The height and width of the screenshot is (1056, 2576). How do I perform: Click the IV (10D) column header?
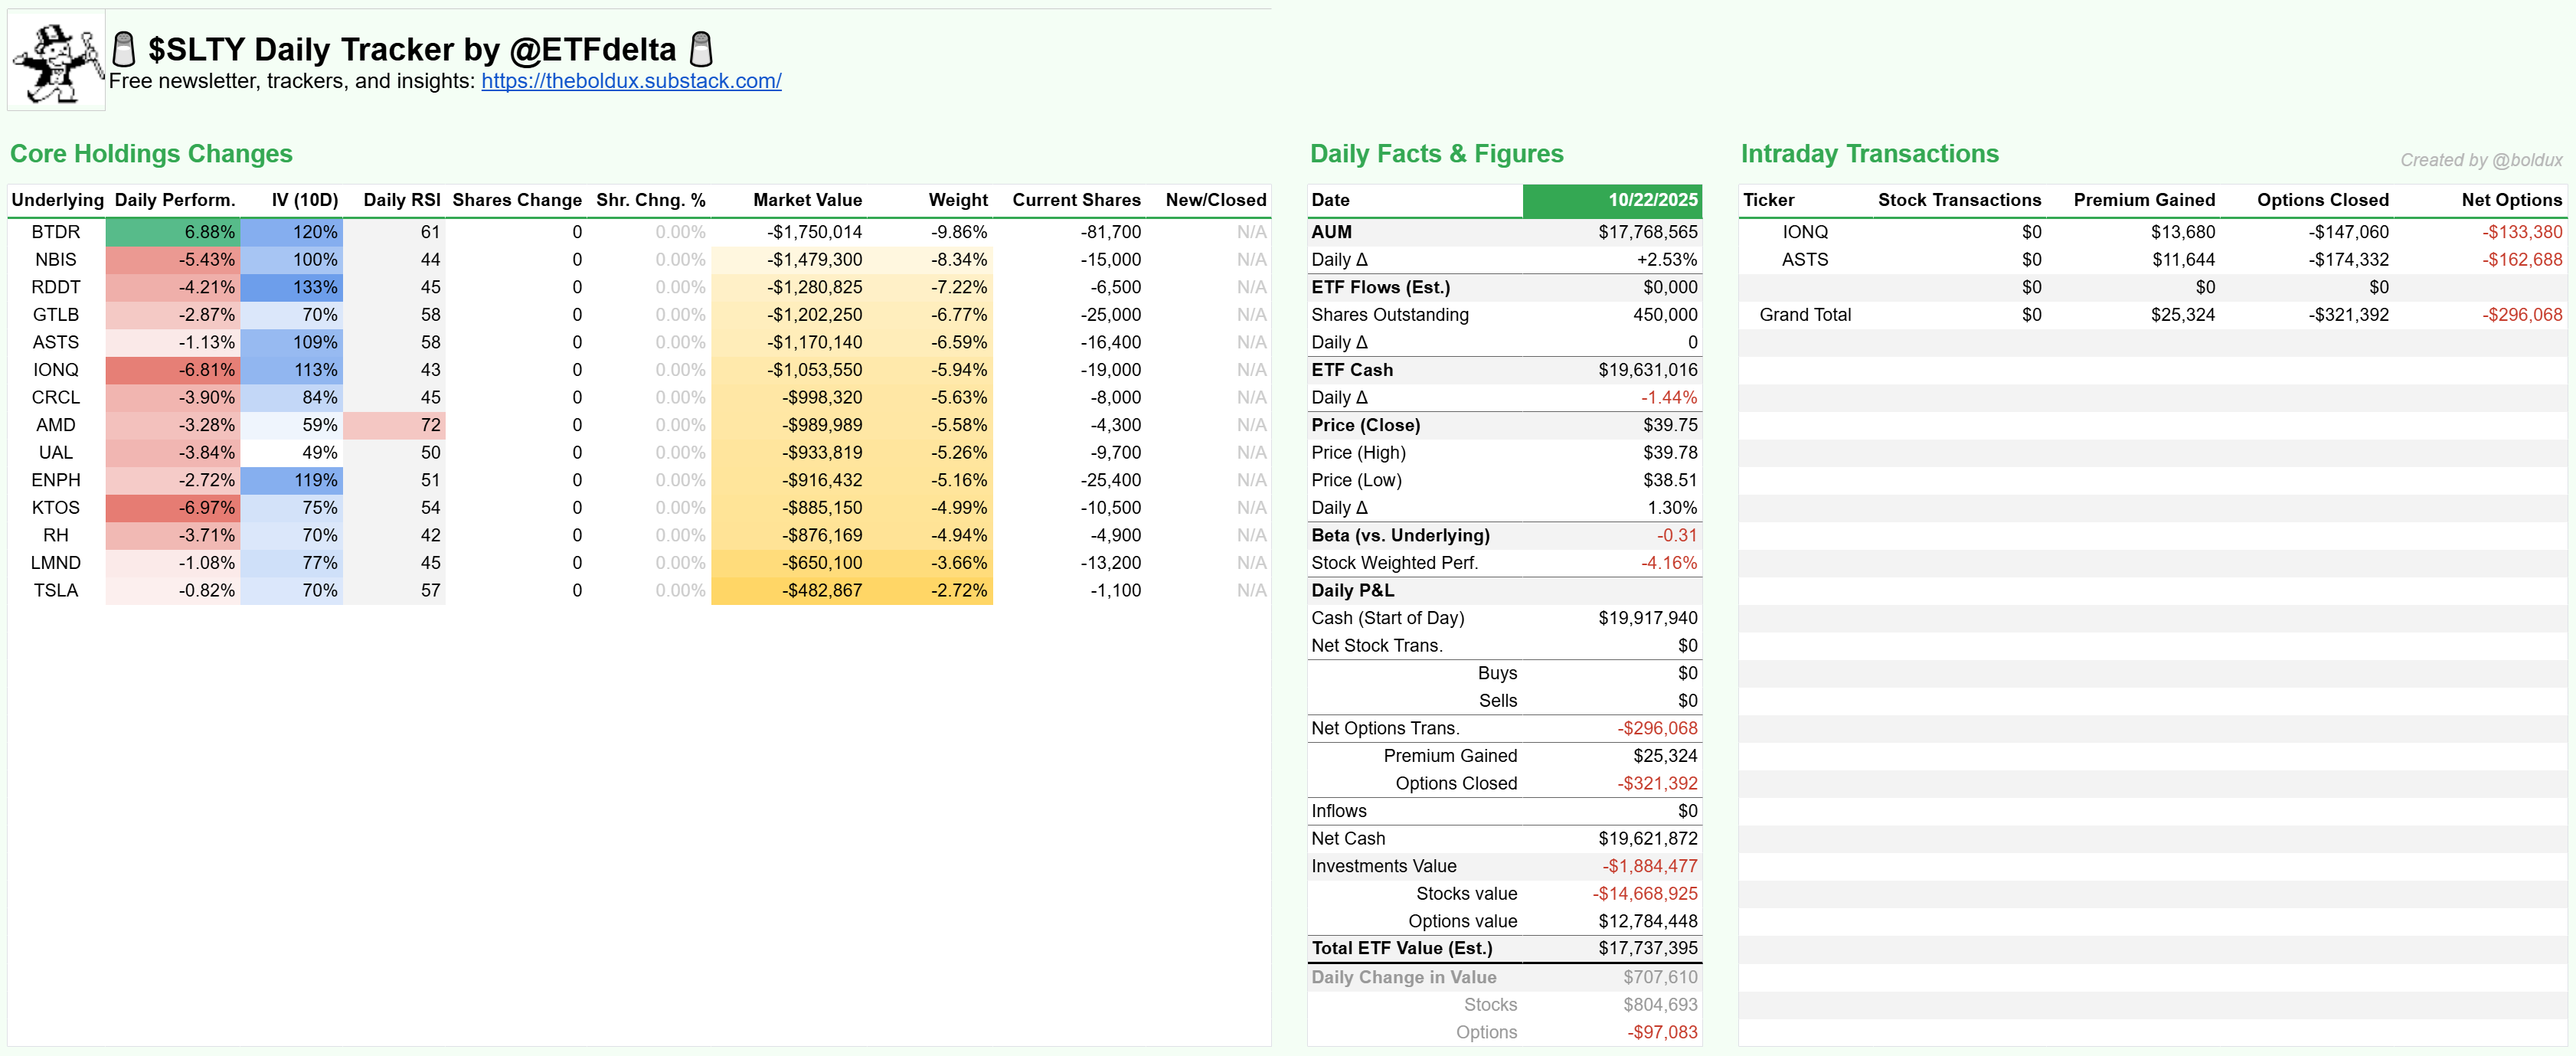[305, 200]
